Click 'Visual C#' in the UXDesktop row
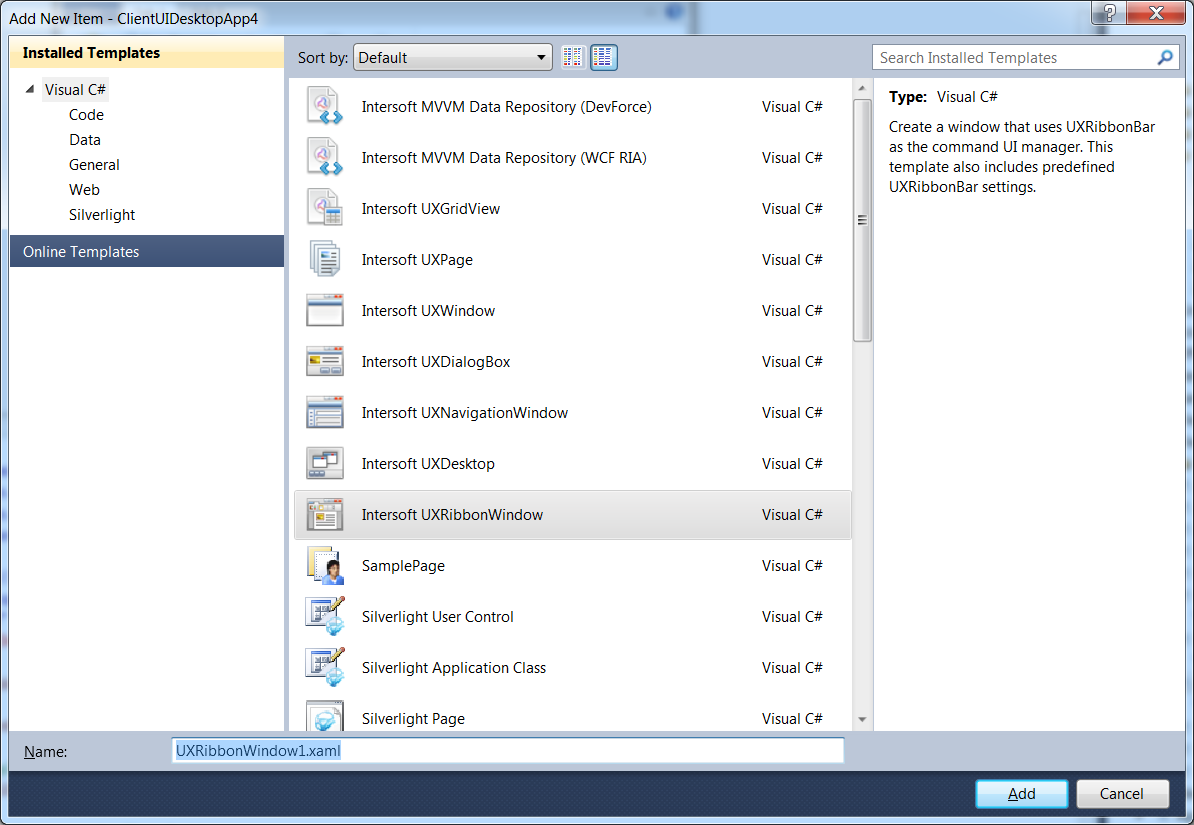 point(792,464)
